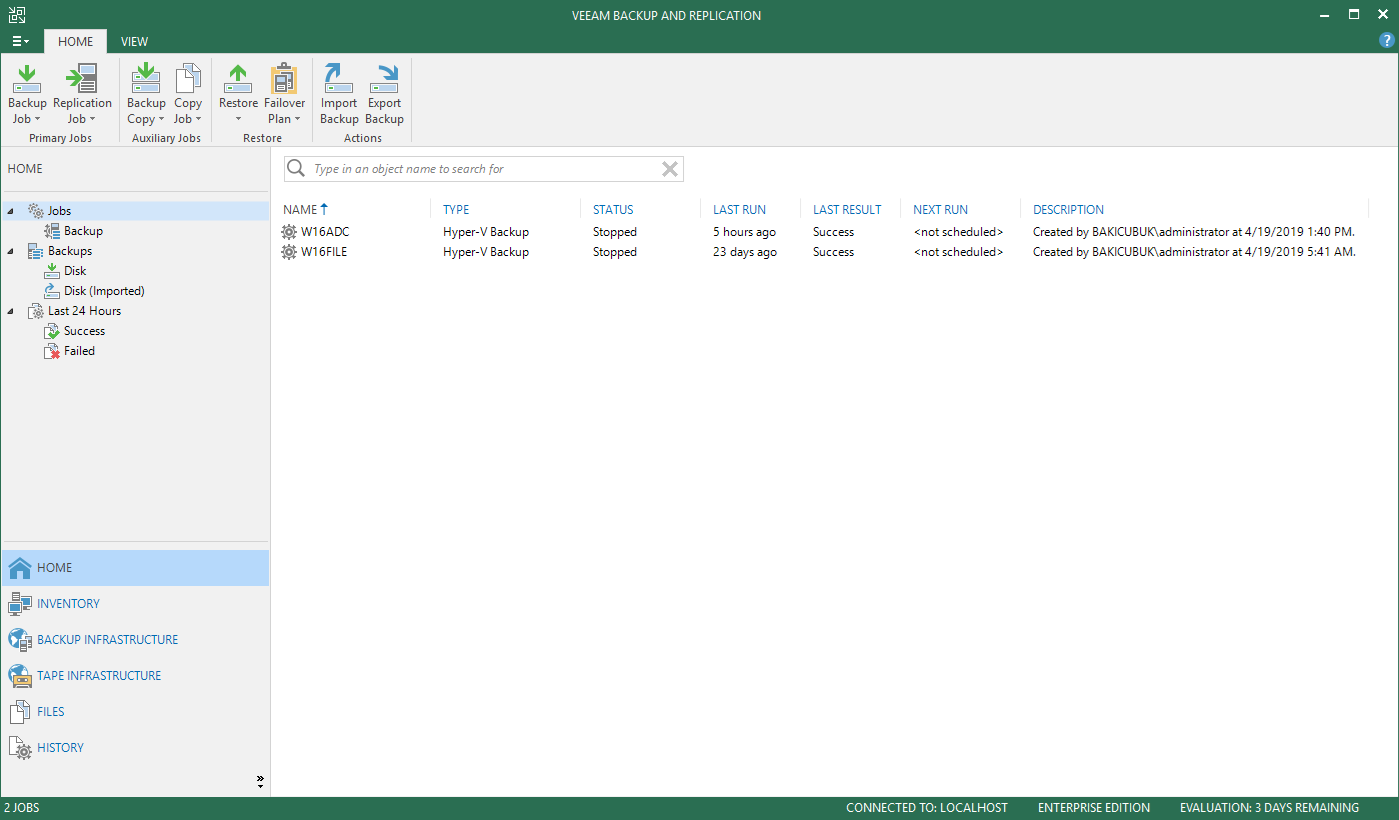Viewport: 1399px width, 820px height.
Task: Sort by the TYPE column header
Action: click(456, 210)
